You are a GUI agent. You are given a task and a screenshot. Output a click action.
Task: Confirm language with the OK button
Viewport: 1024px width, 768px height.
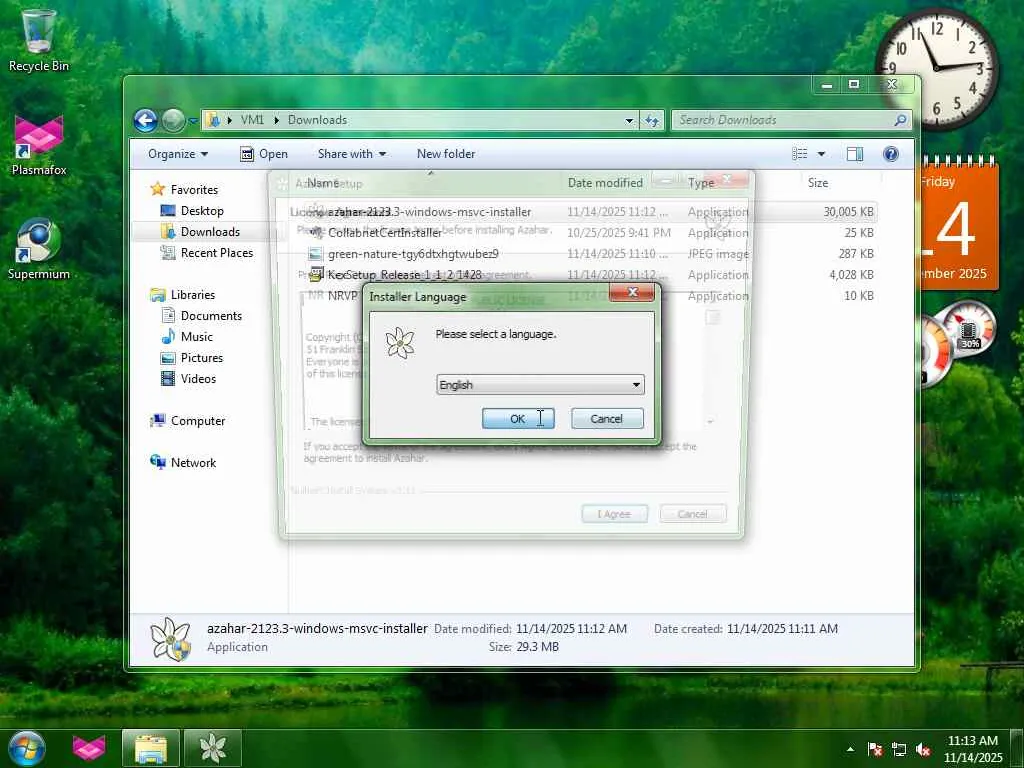(518, 419)
